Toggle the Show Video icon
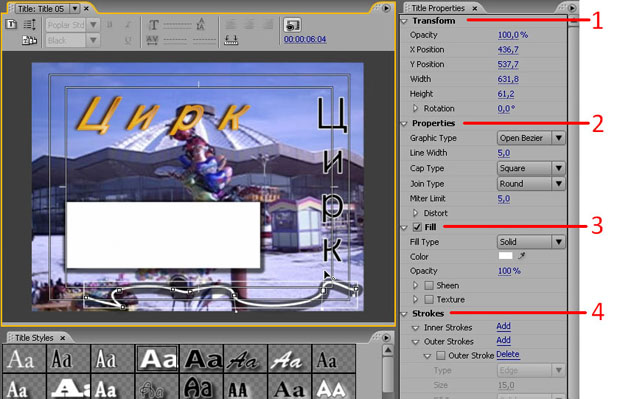The image size is (620, 399). [292, 25]
